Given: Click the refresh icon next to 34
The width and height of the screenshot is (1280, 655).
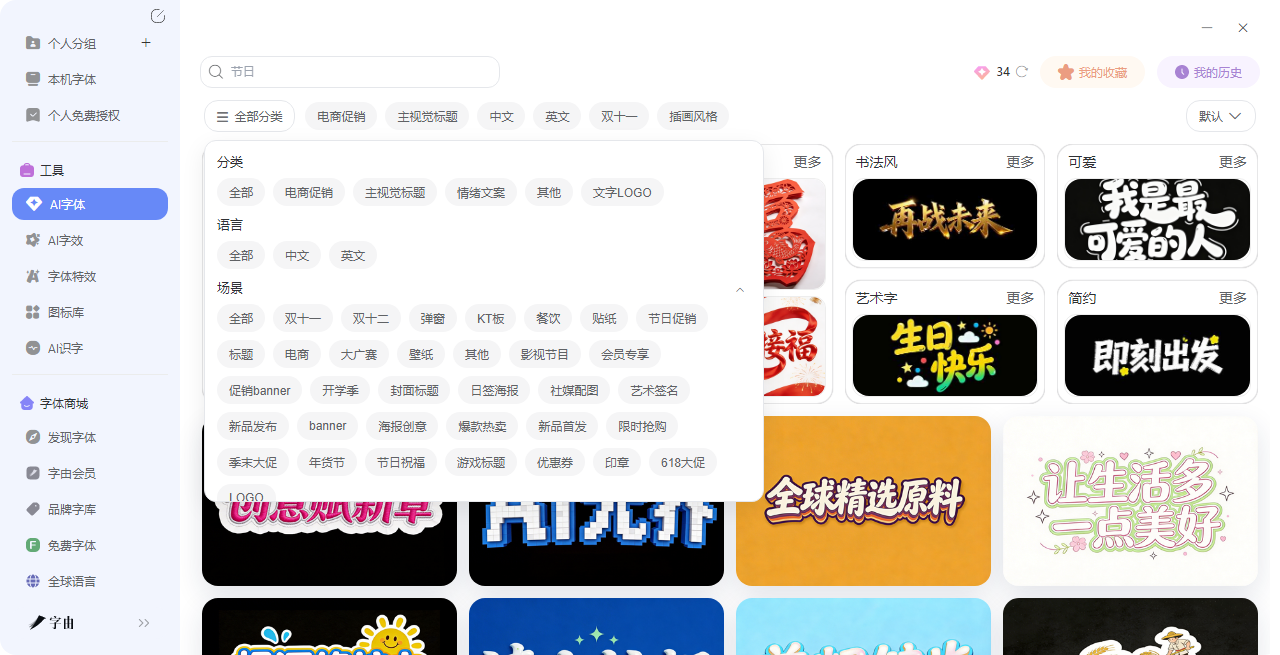Looking at the screenshot, I should pyautogui.click(x=1022, y=72).
